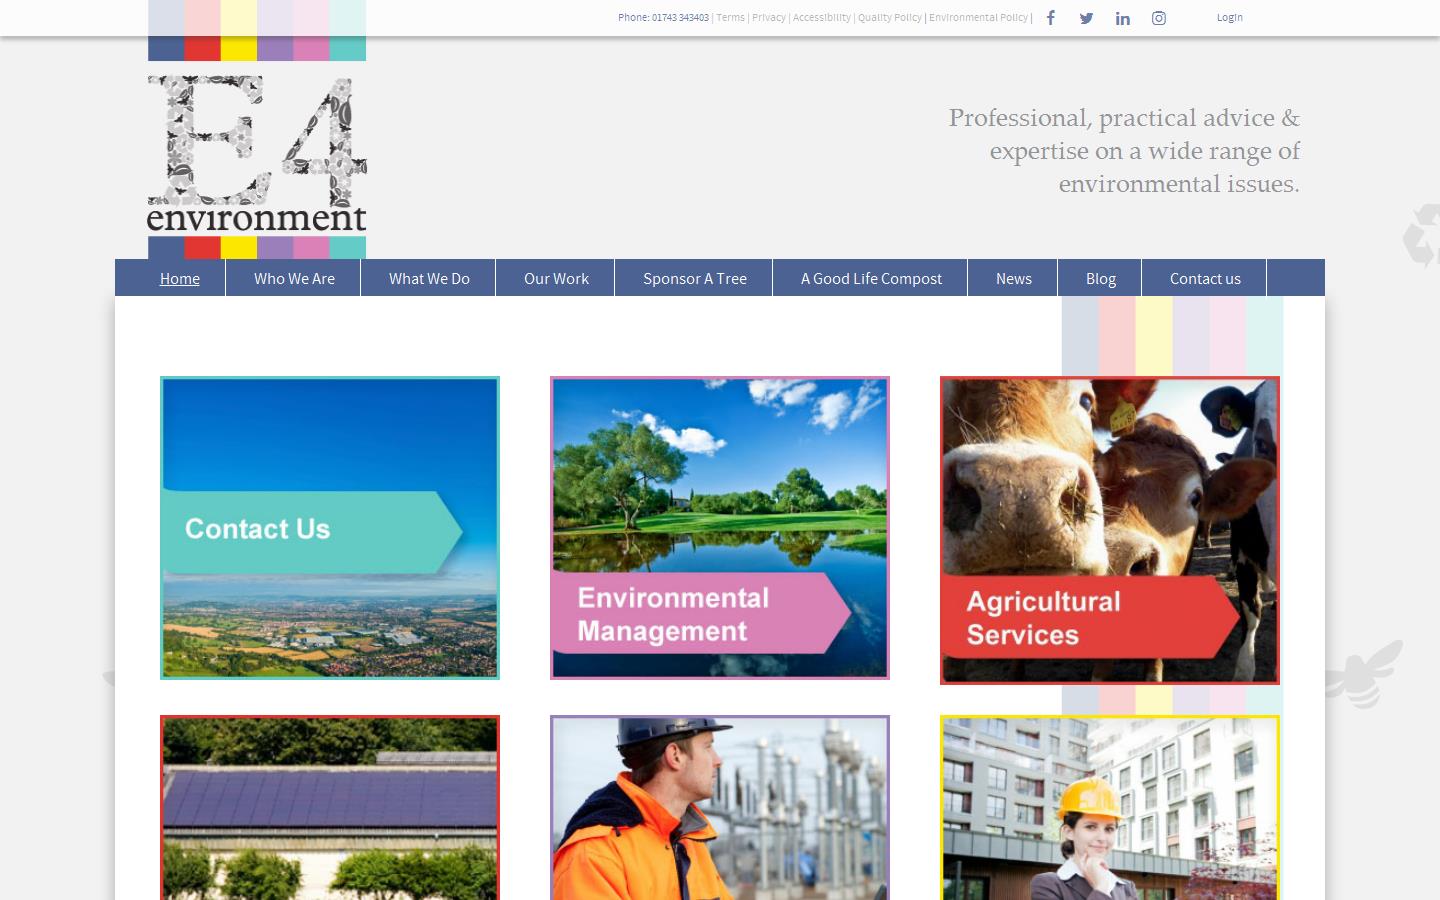Screen dimensions: 1440x900
Task: Open A Good Life Compost page
Action: click(870, 278)
